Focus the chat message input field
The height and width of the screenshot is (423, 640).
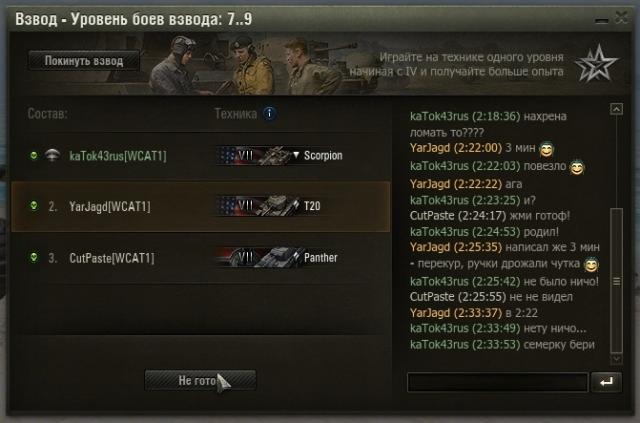(498, 383)
